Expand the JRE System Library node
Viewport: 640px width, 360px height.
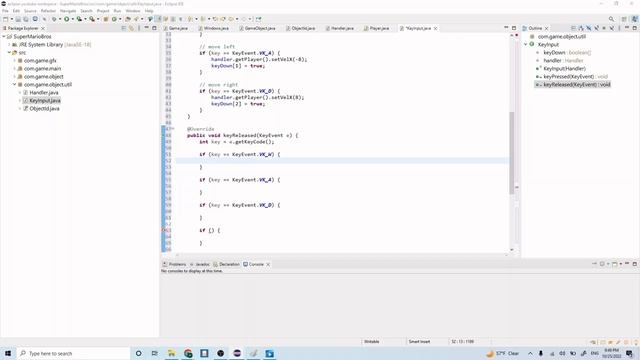pos(9,44)
